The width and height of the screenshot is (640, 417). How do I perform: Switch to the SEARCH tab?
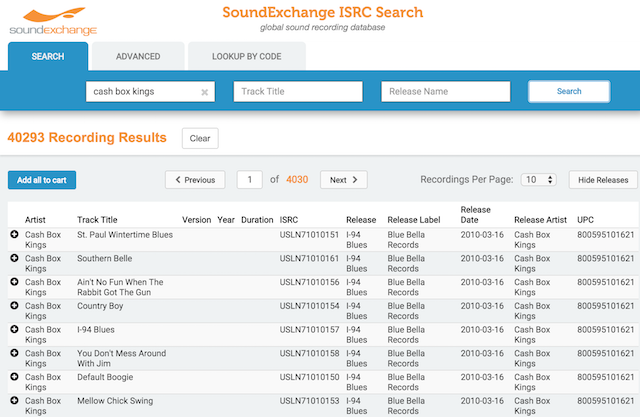pyautogui.click(x=48, y=56)
